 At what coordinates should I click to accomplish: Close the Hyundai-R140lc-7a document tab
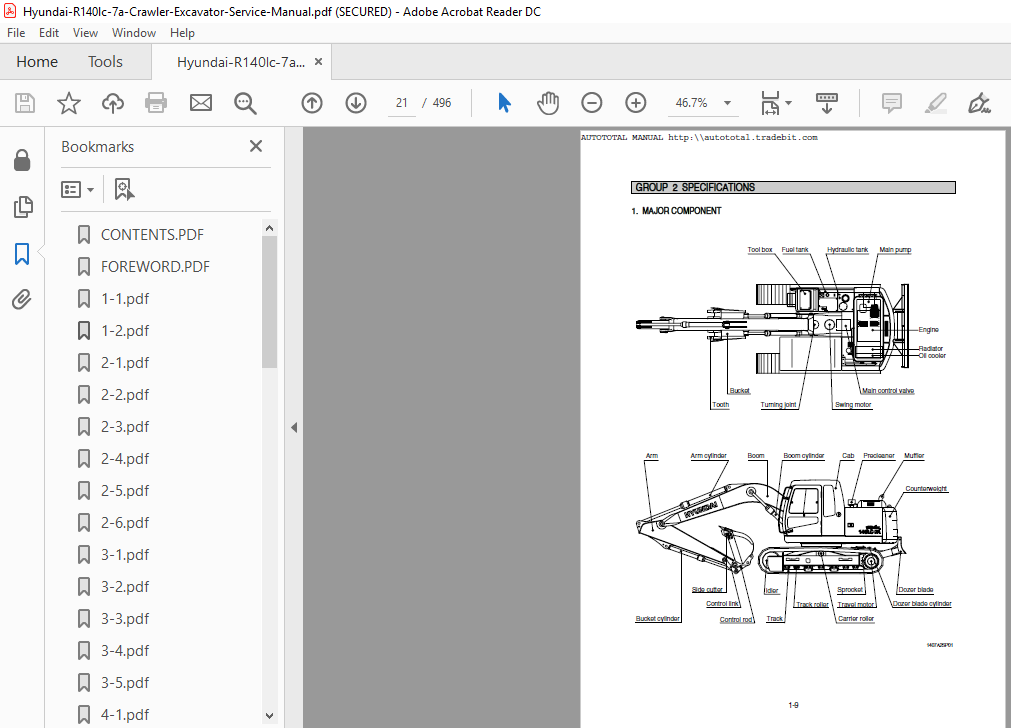(x=318, y=62)
